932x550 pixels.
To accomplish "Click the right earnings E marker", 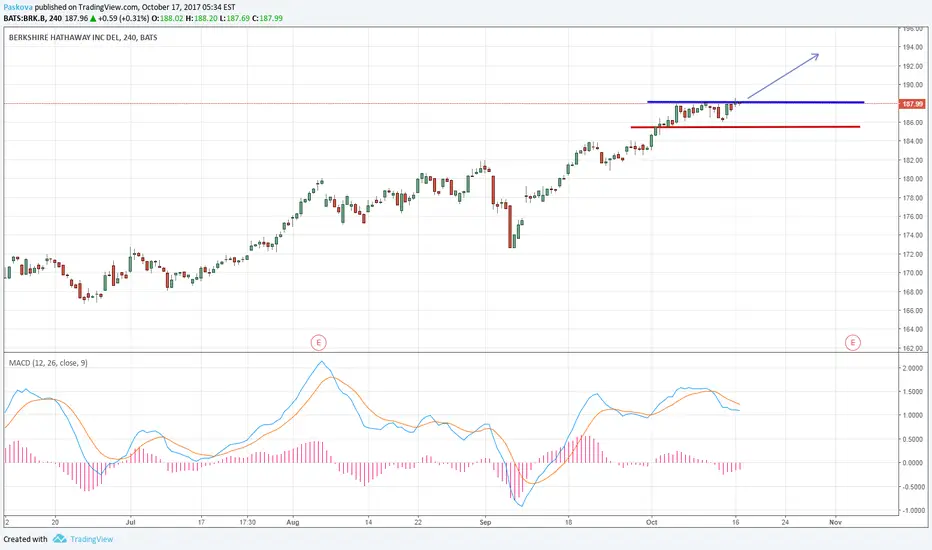I will tap(853, 342).
